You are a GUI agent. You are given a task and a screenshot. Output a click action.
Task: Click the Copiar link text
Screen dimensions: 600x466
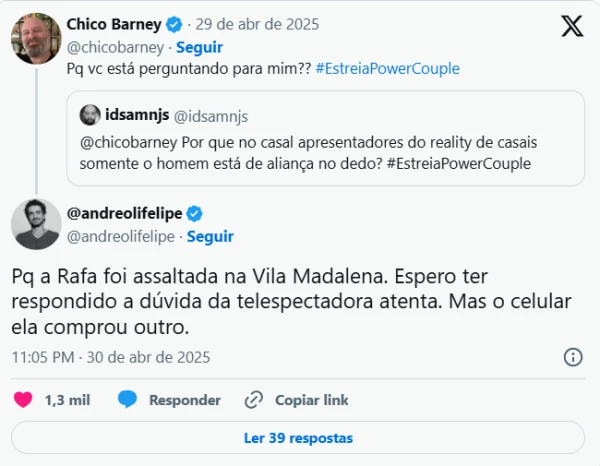pos(312,400)
